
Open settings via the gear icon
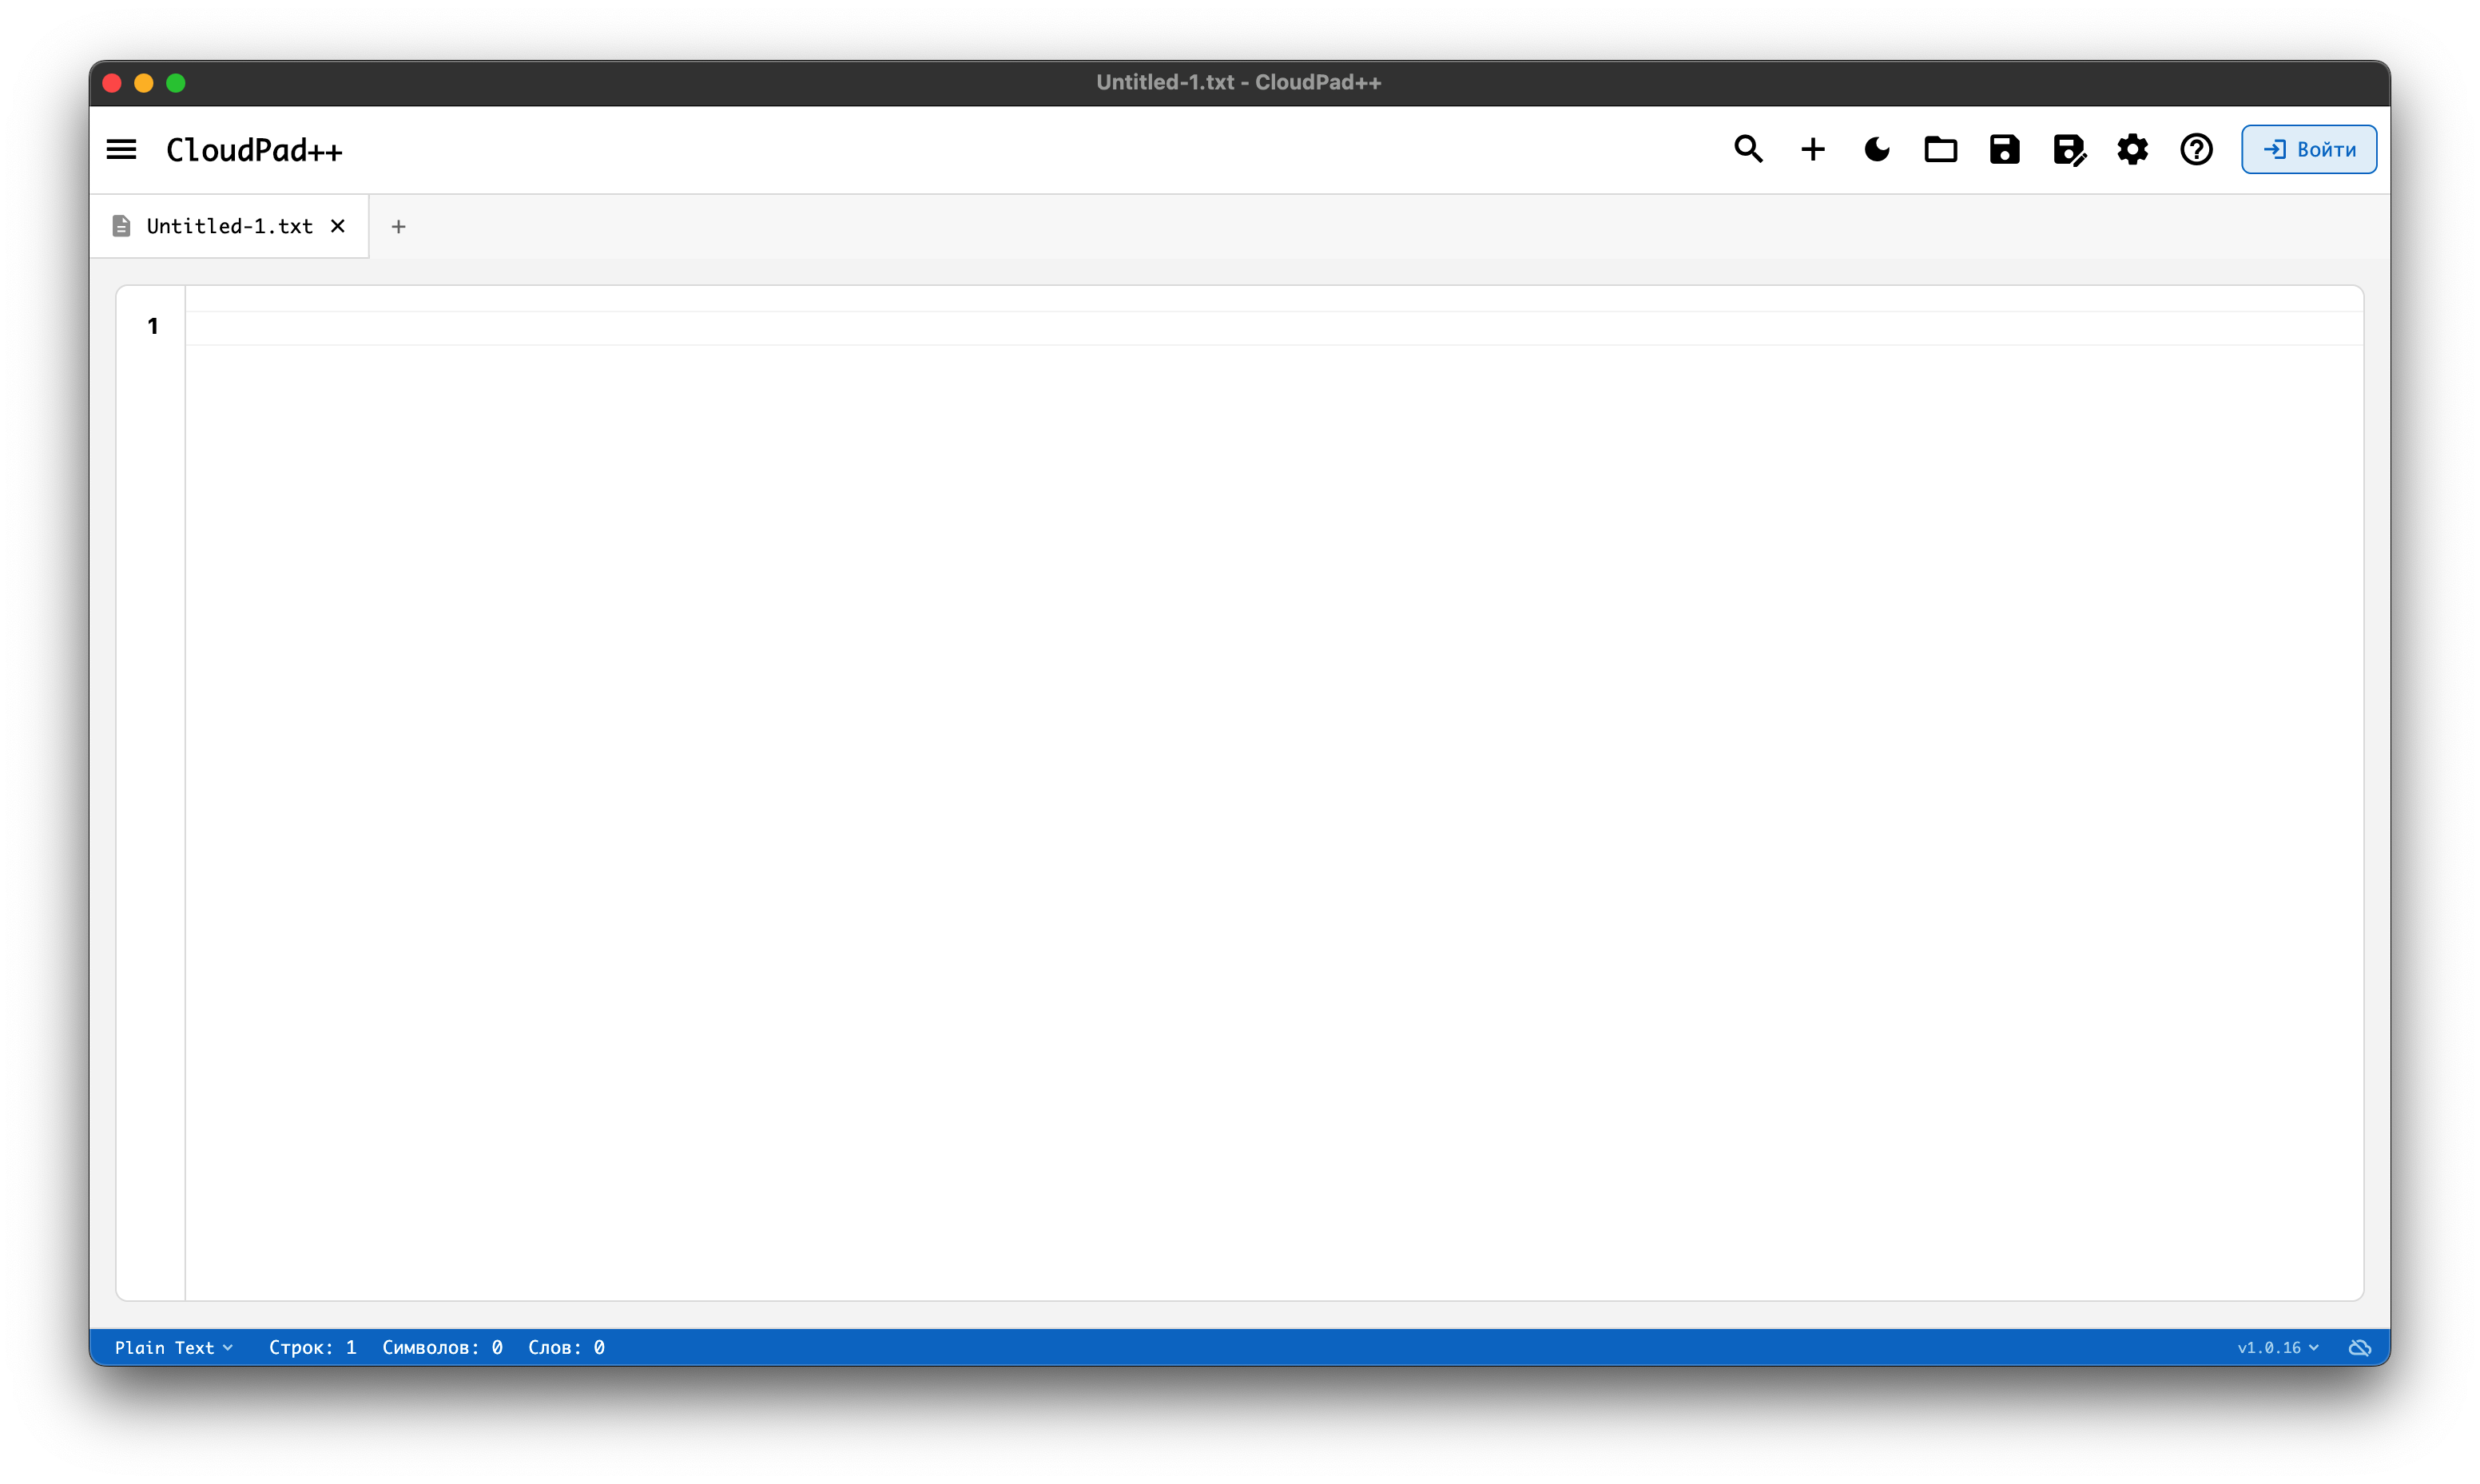click(x=2132, y=149)
